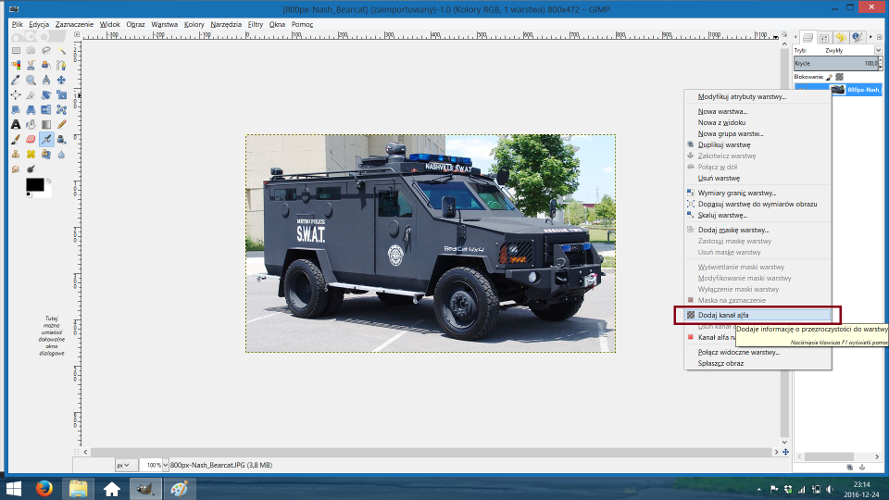Choose Dodaj kanał alfa from context menu
The width and height of the screenshot is (889, 500).
(757, 315)
